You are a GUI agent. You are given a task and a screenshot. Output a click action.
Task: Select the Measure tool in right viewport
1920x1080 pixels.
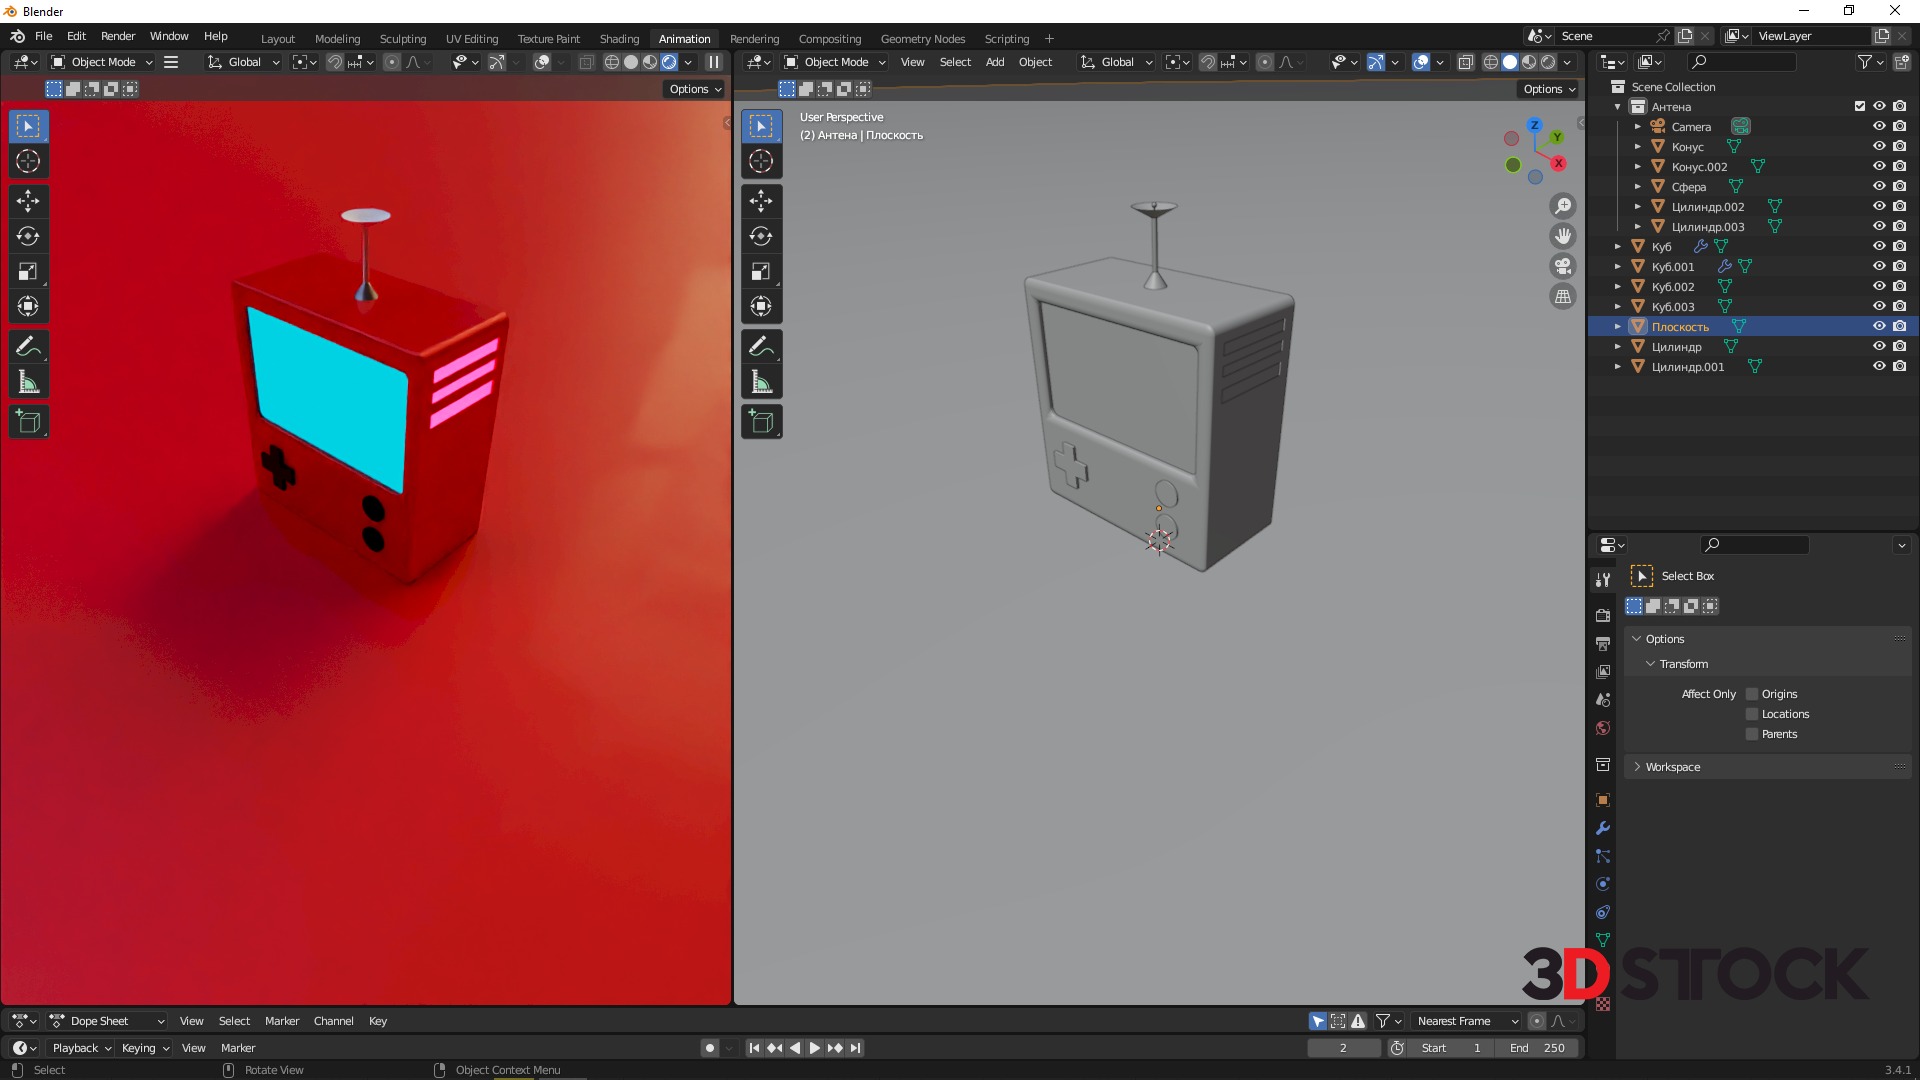[761, 382]
